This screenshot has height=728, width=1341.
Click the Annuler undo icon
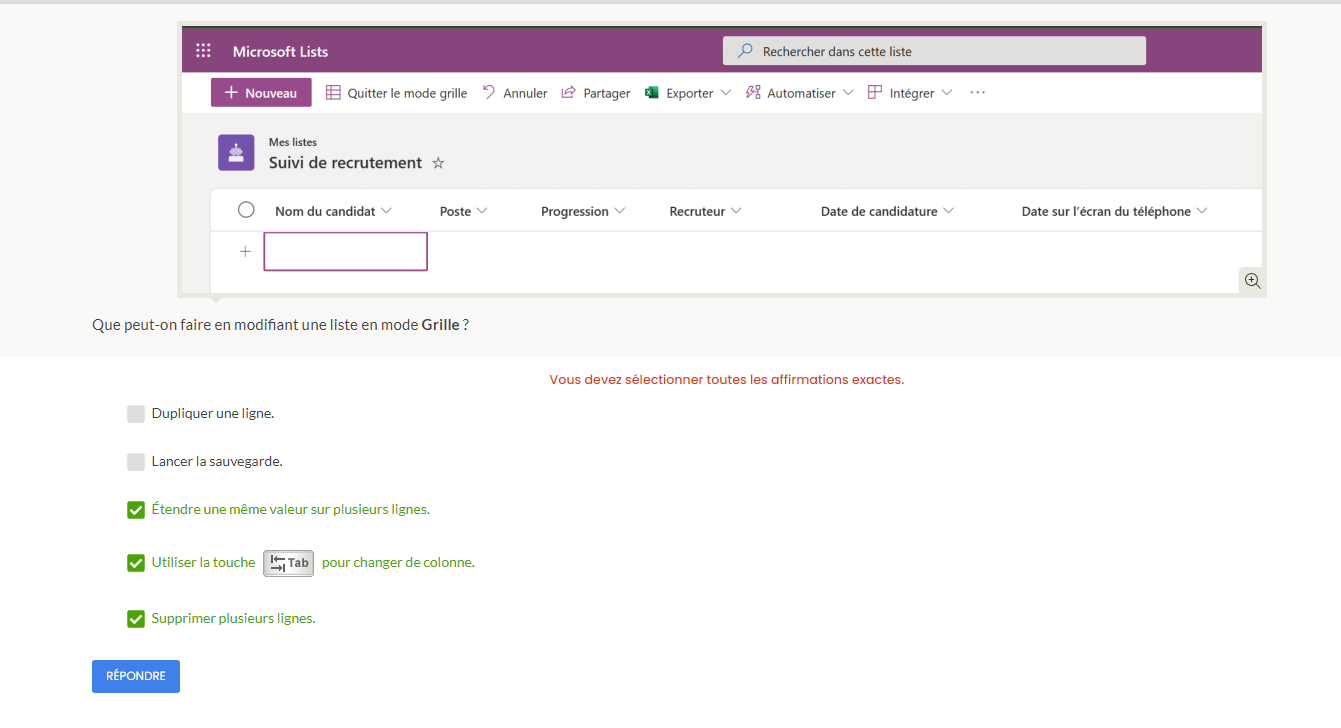tap(489, 93)
